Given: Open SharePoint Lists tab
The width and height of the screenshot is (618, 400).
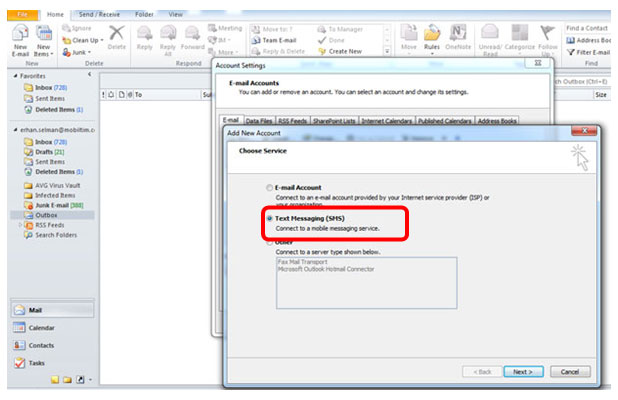Looking at the screenshot, I should (334, 121).
